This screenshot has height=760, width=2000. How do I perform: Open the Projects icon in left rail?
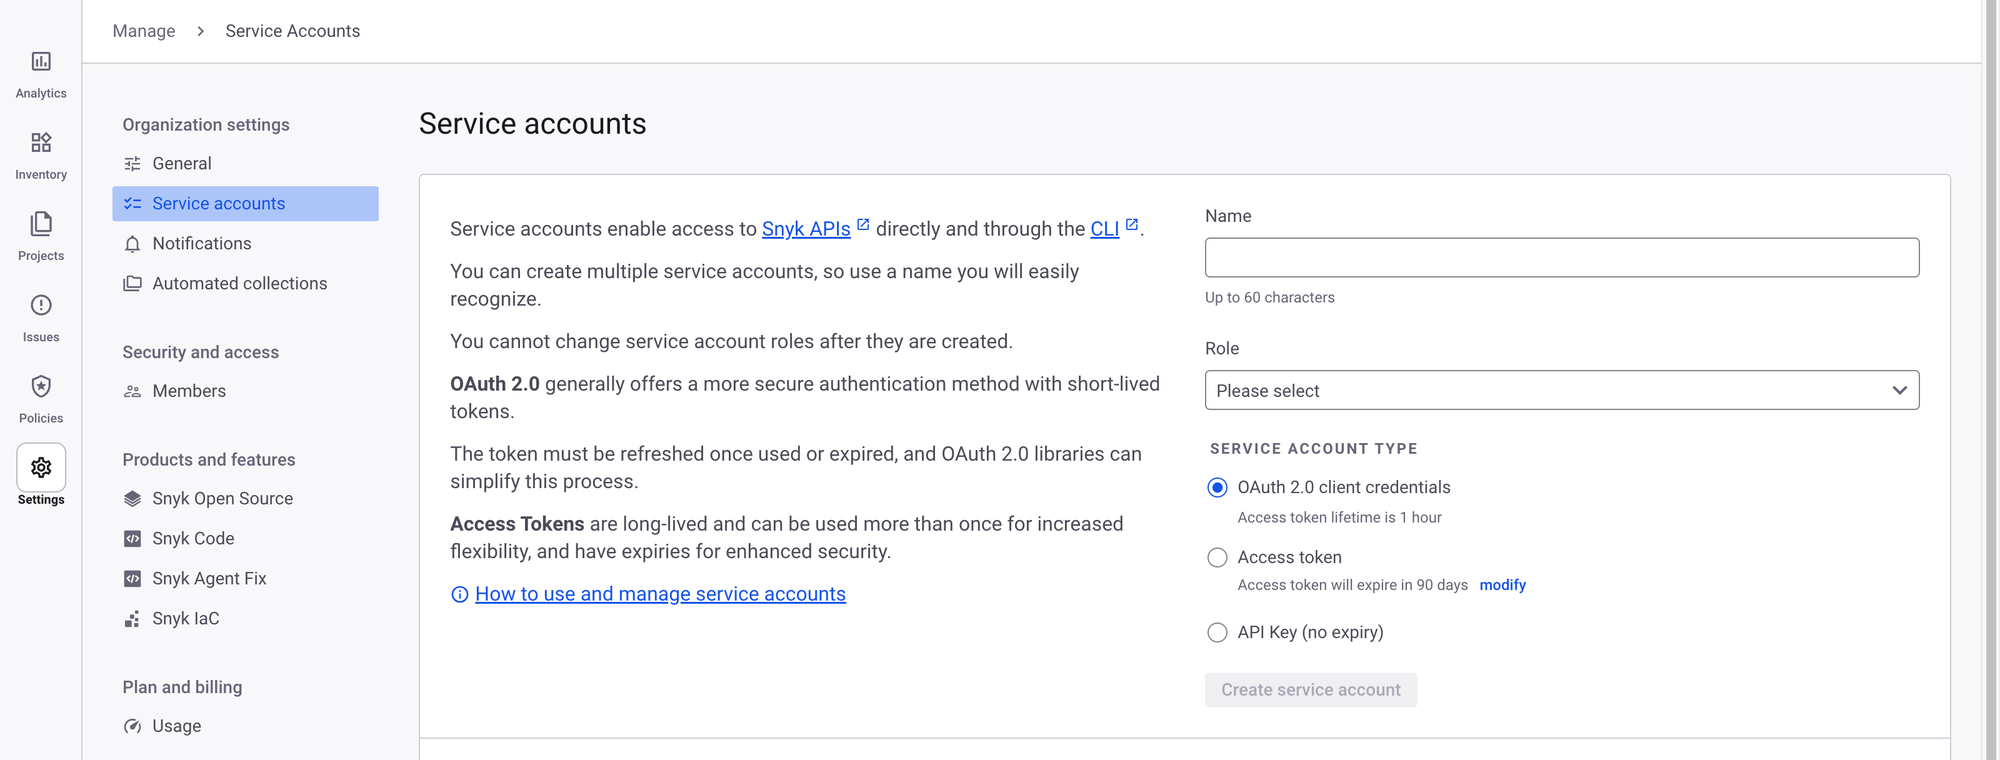coord(41,224)
